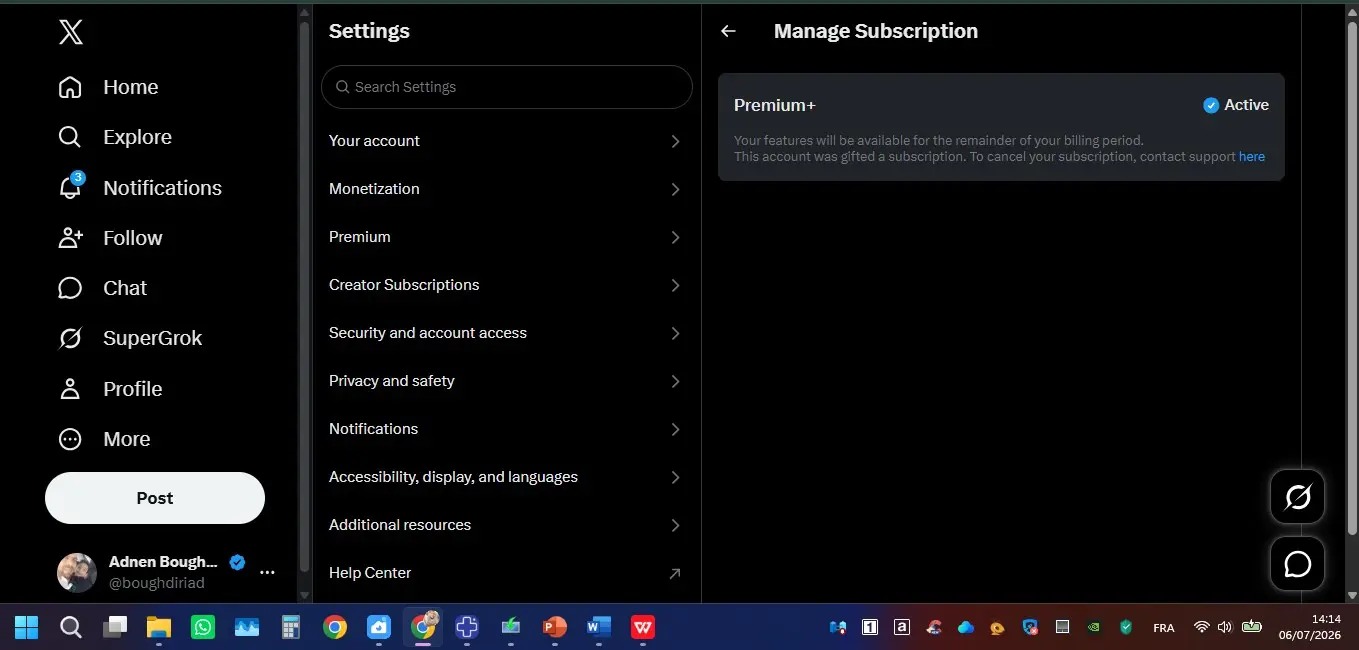Select Security and account access item

506,333
